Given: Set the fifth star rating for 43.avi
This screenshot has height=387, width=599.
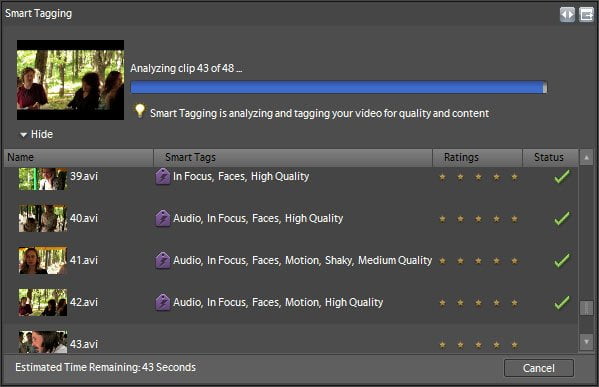Looking at the screenshot, I should [x=515, y=345].
